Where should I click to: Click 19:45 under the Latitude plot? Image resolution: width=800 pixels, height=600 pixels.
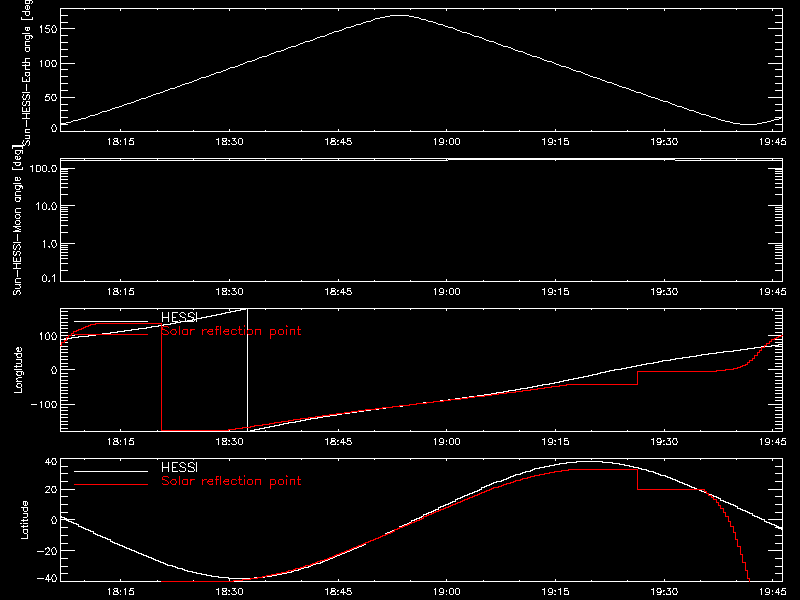click(x=772, y=592)
